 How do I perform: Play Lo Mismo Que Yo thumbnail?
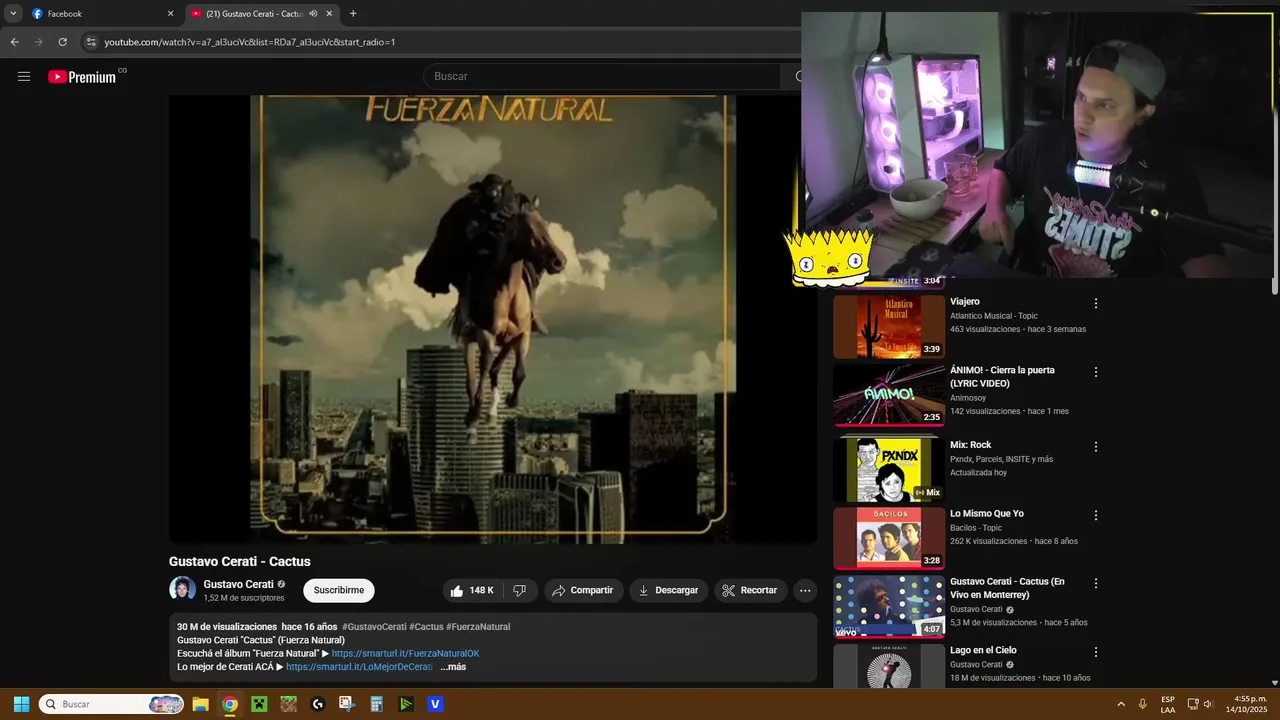(x=889, y=538)
